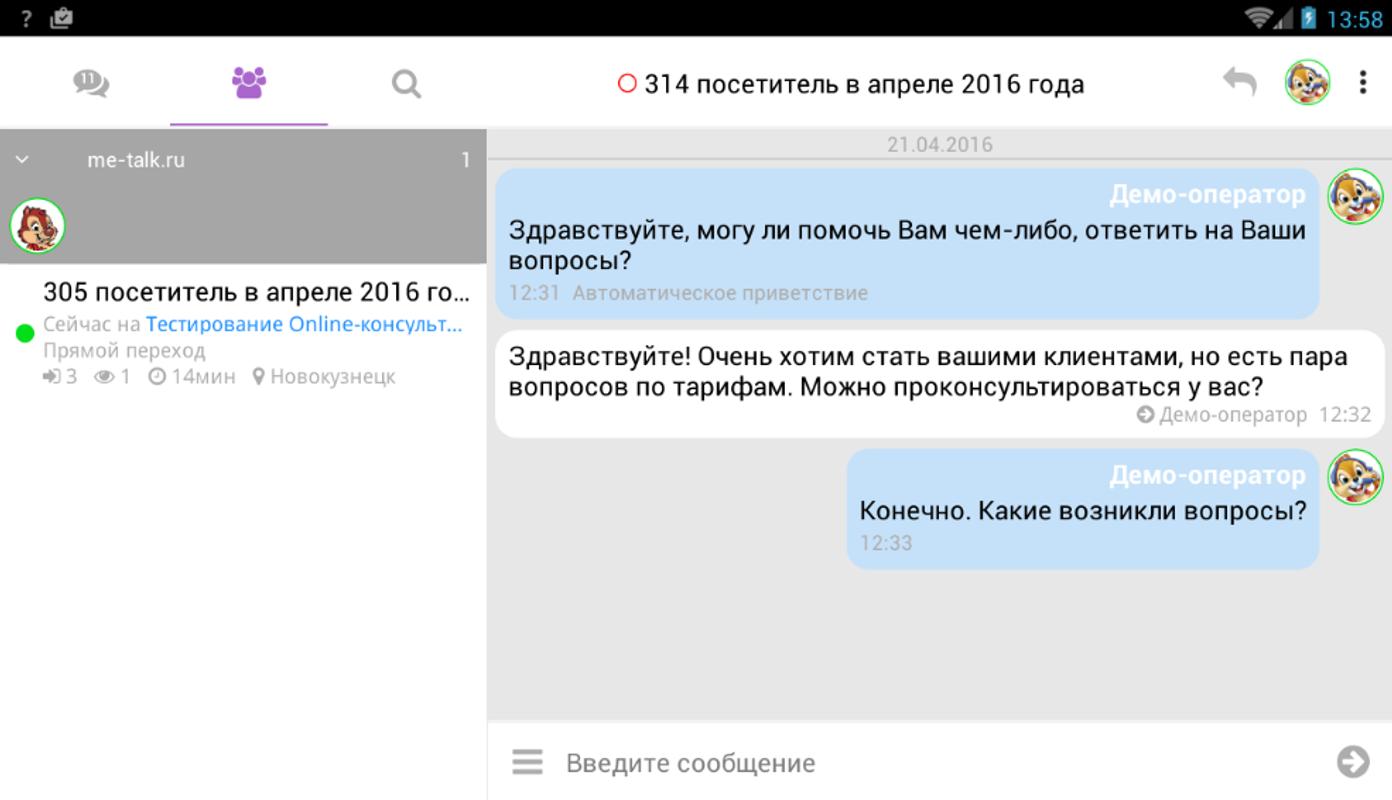Tap the visitor count 1 in me-talk.ru header
The width and height of the screenshot is (1392, 800).
(x=465, y=160)
